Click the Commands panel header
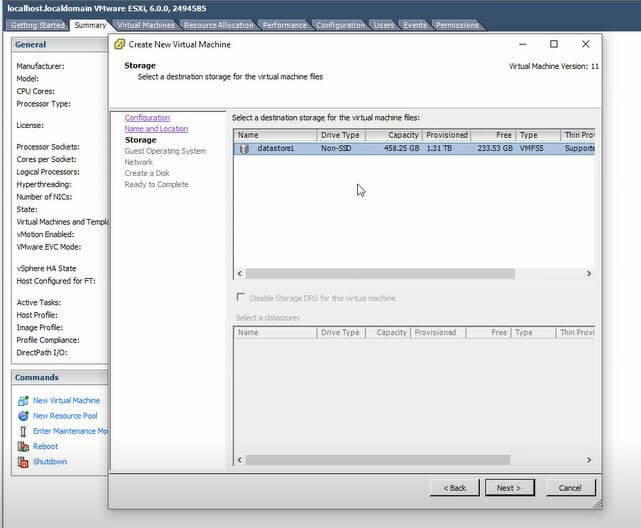 coord(60,377)
